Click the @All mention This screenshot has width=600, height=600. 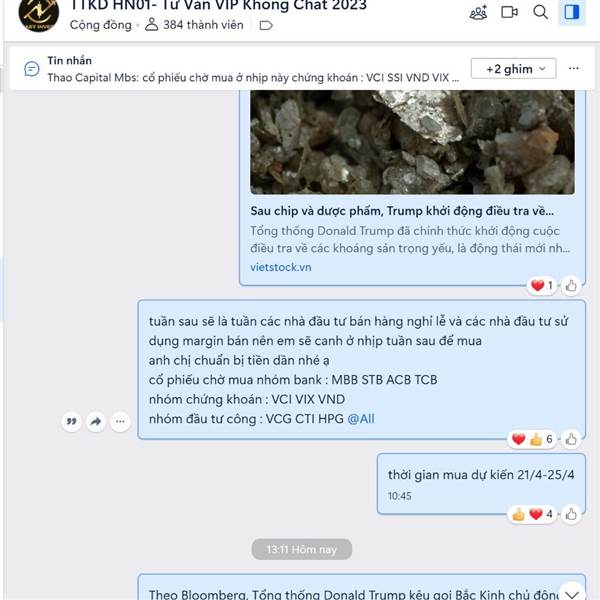[x=361, y=419]
